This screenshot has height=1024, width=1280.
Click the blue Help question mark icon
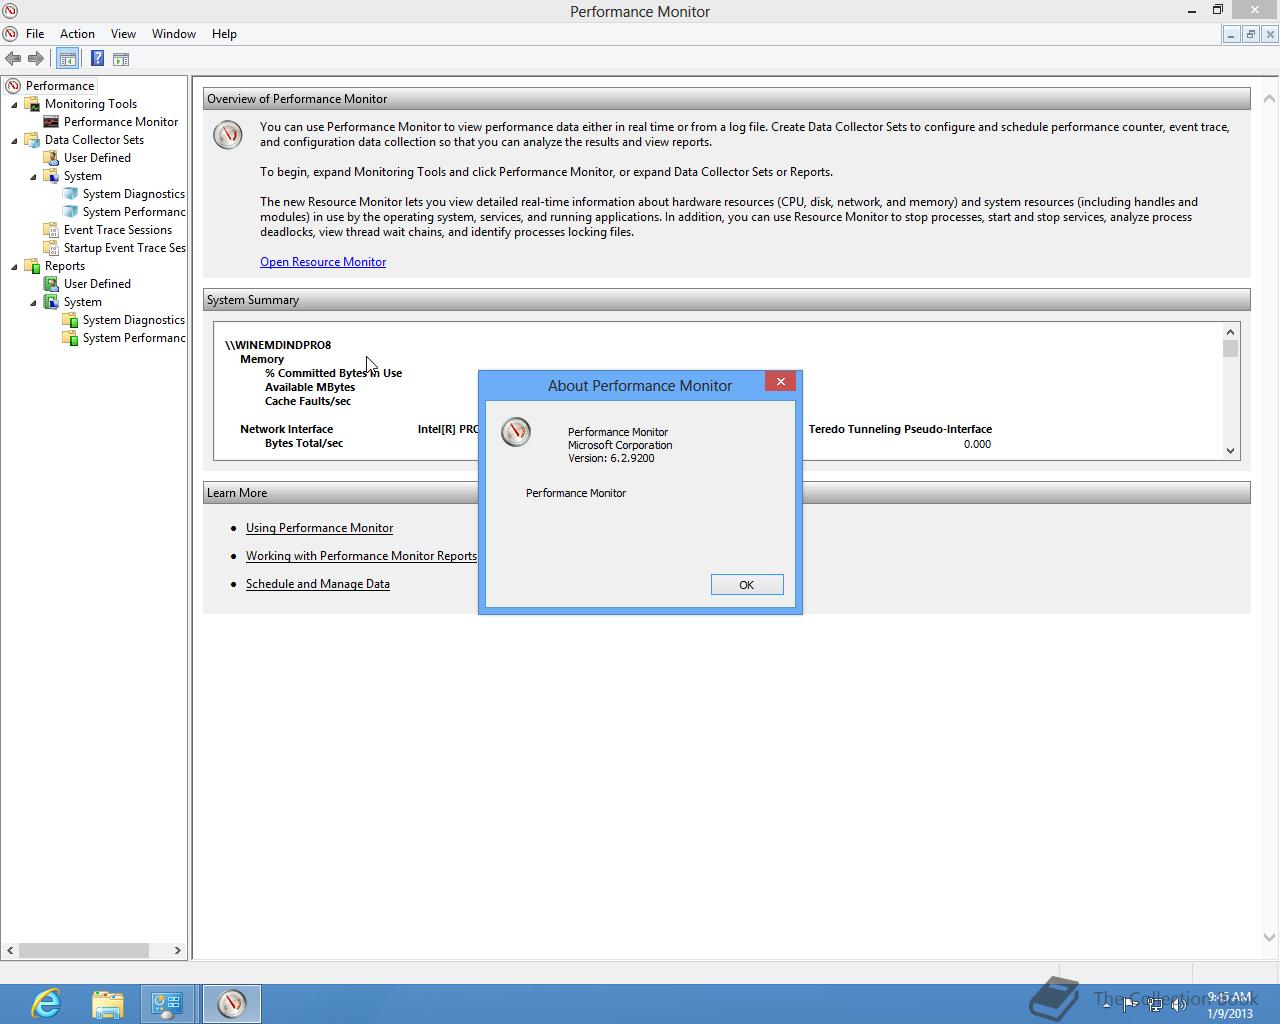(x=97, y=59)
